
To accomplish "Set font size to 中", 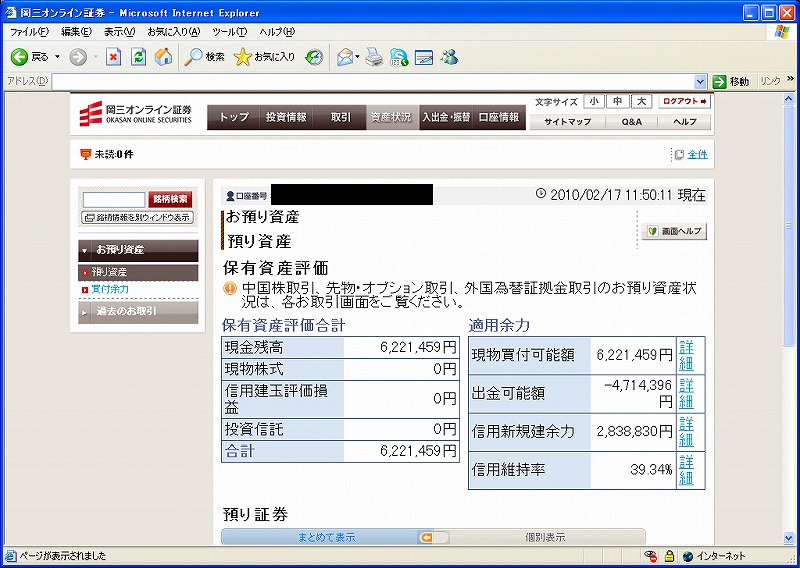I will point(618,101).
